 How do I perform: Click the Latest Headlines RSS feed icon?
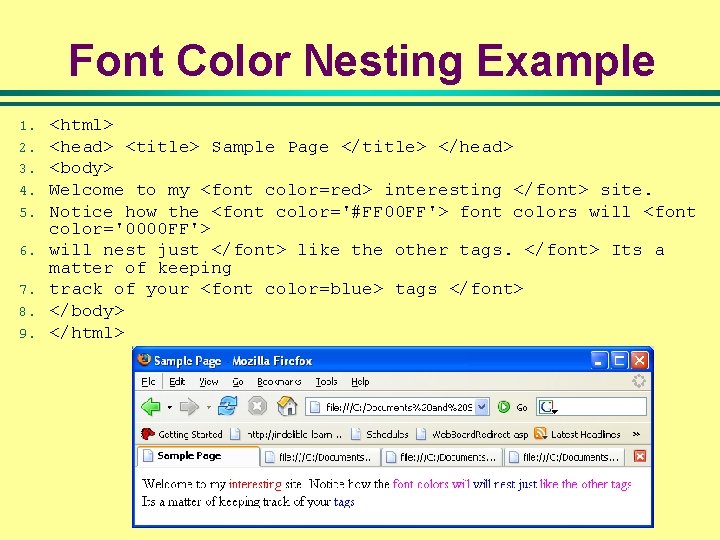point(540,433)
